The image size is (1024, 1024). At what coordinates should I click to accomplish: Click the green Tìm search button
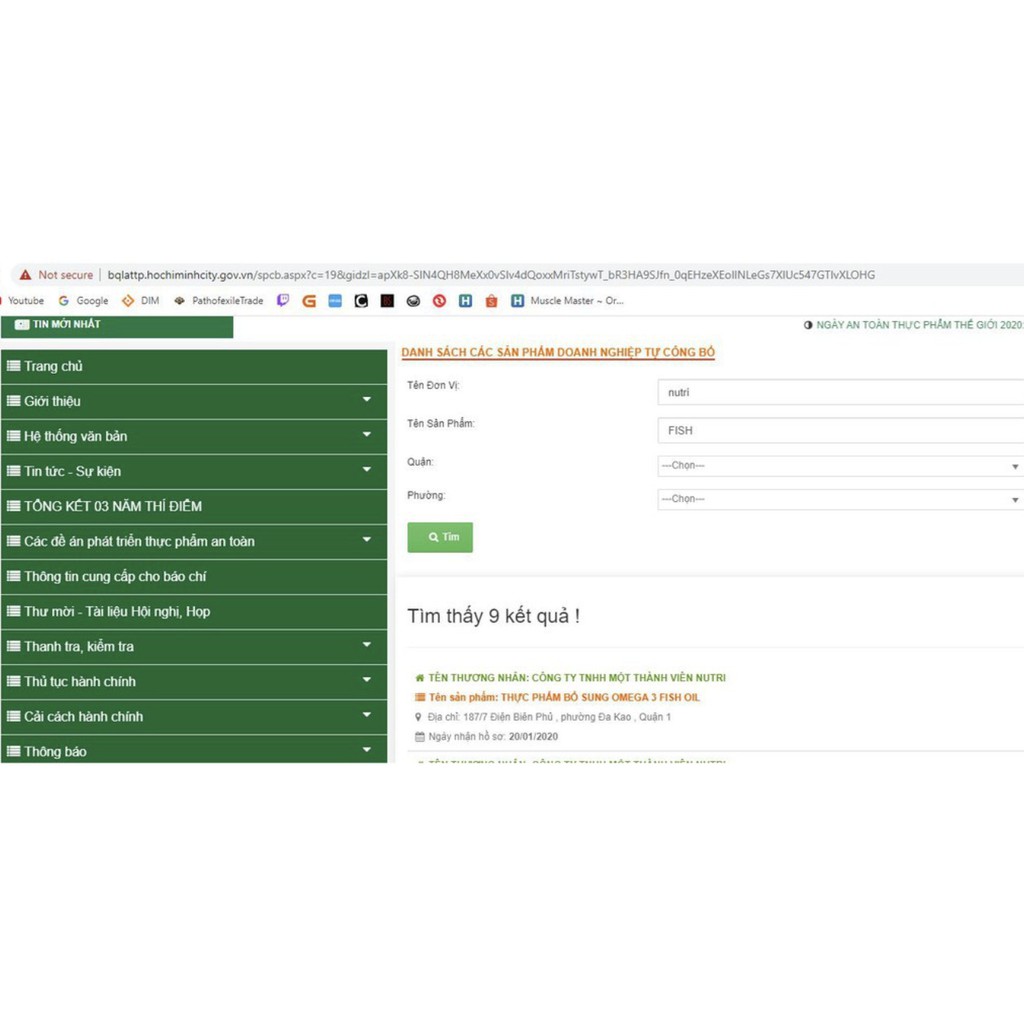pyautogui.click(x=440, y=537)
